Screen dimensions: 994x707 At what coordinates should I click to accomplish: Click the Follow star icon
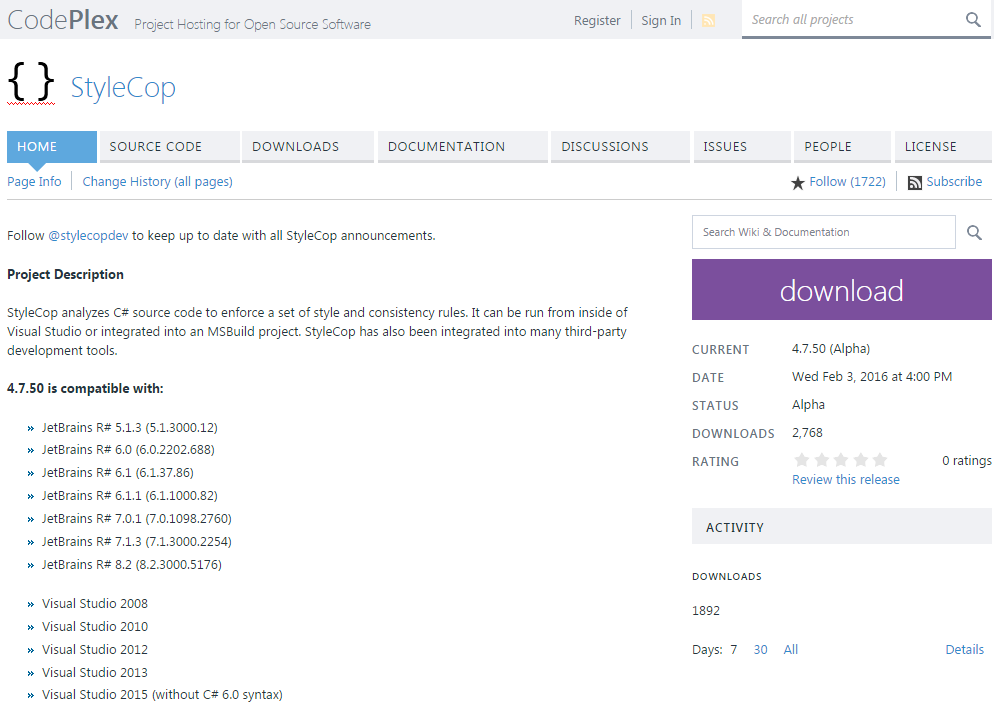(x=797, y=183)
